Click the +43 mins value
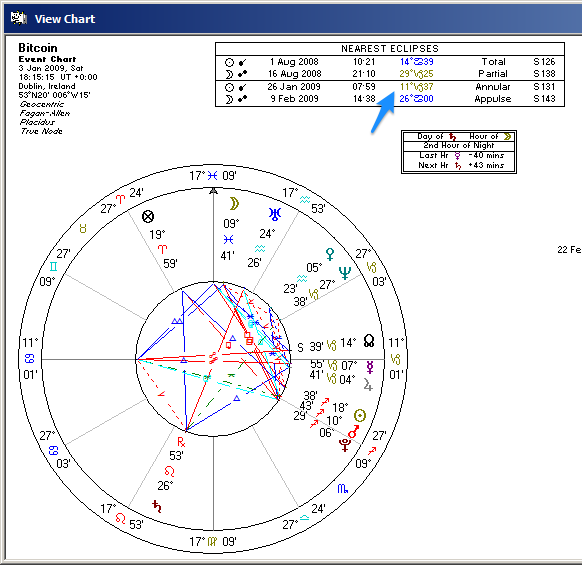The width and height of the screenshot is (582, 565). point(486,166)
